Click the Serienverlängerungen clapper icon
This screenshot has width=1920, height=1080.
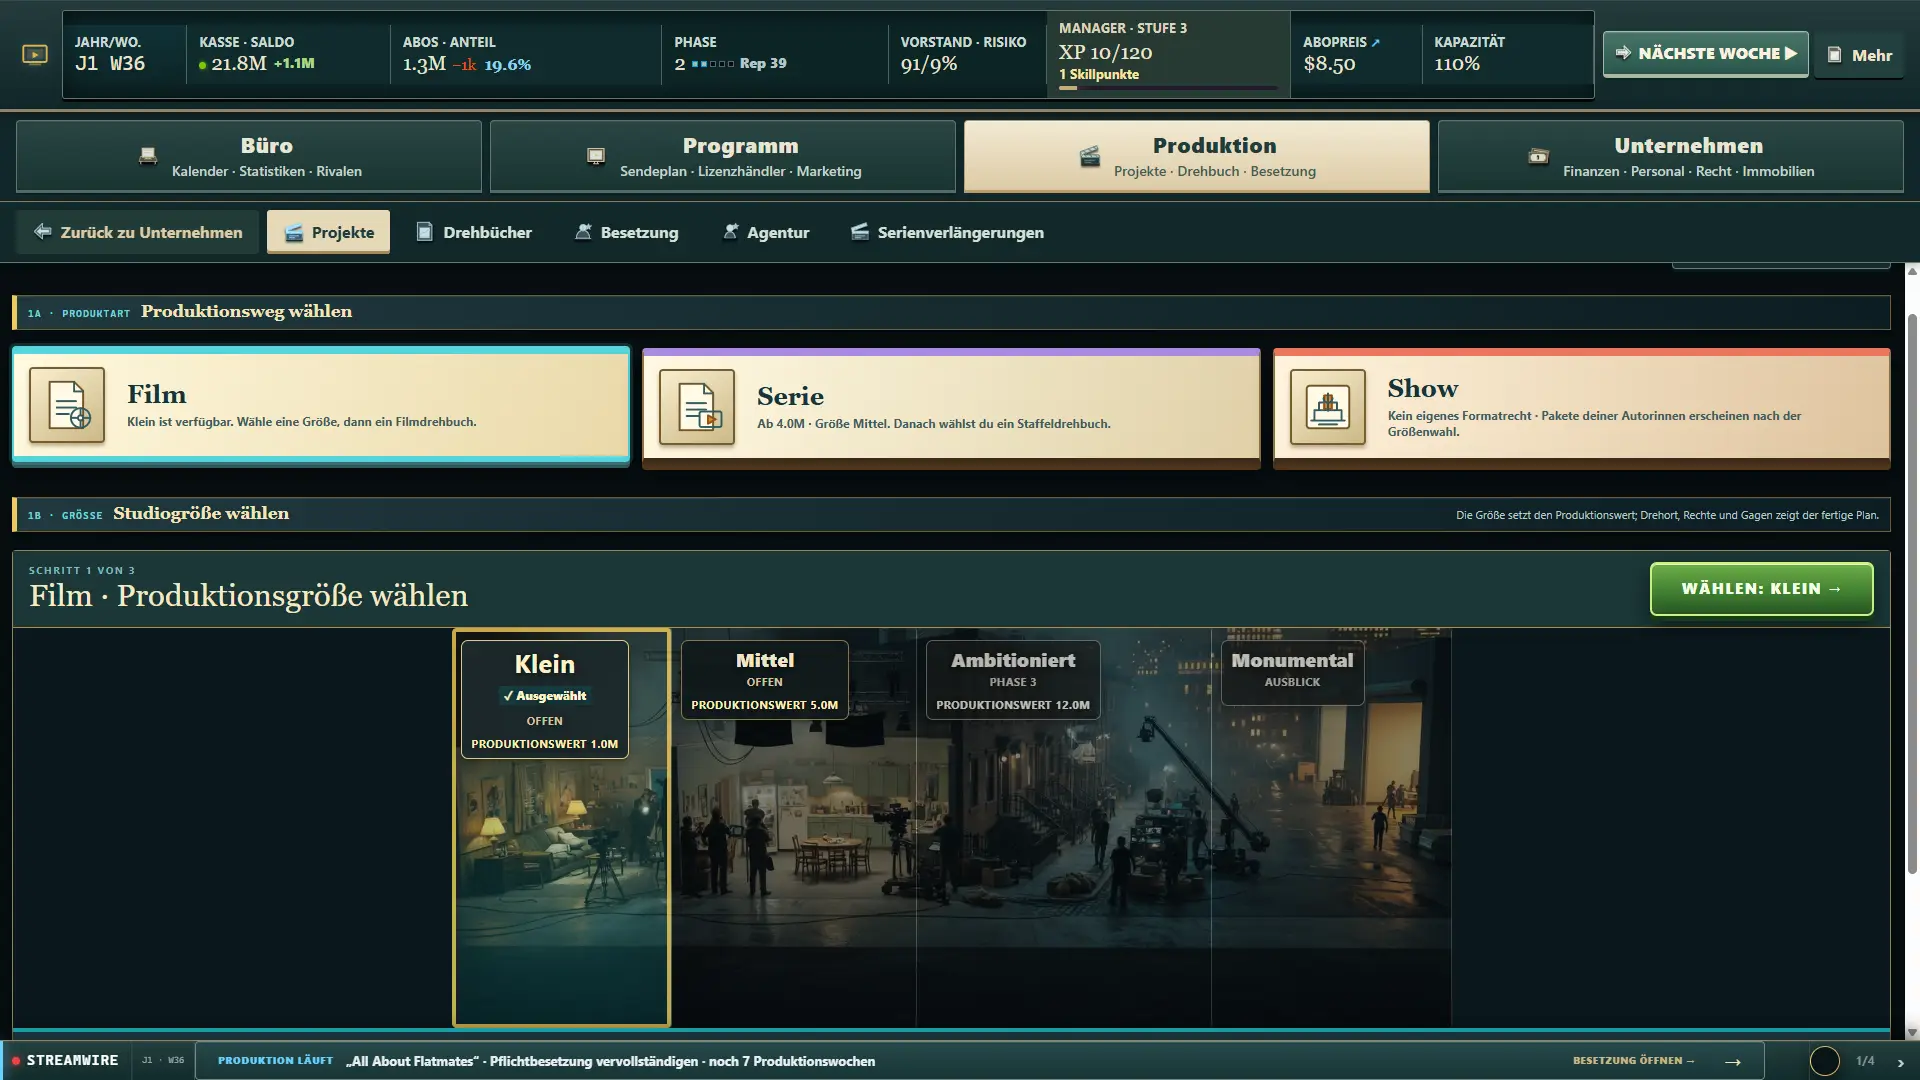tap(859, 232)
